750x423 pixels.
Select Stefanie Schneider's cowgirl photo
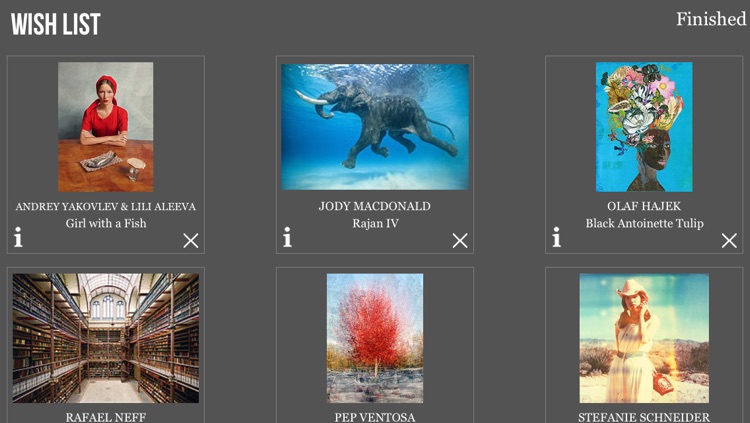pos(644,338)
